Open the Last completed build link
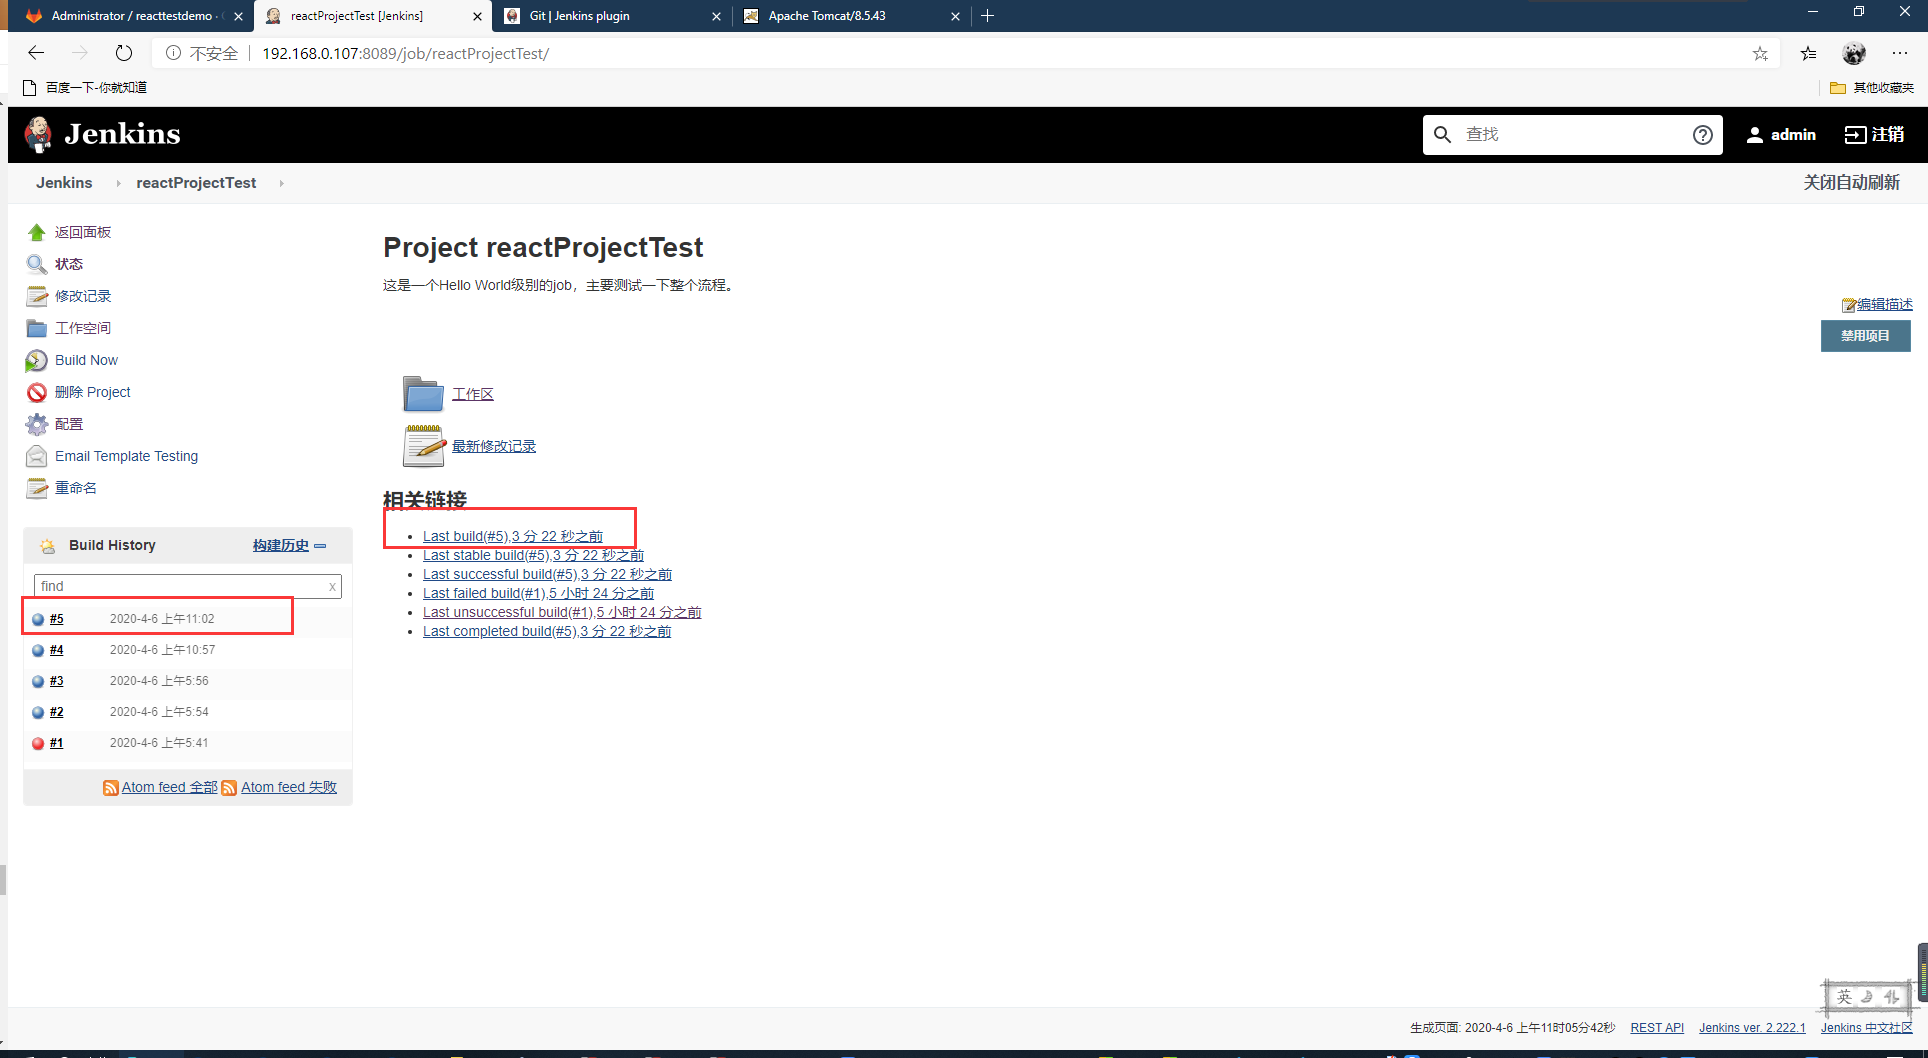 pyautogui.click(x=547, y=631)
